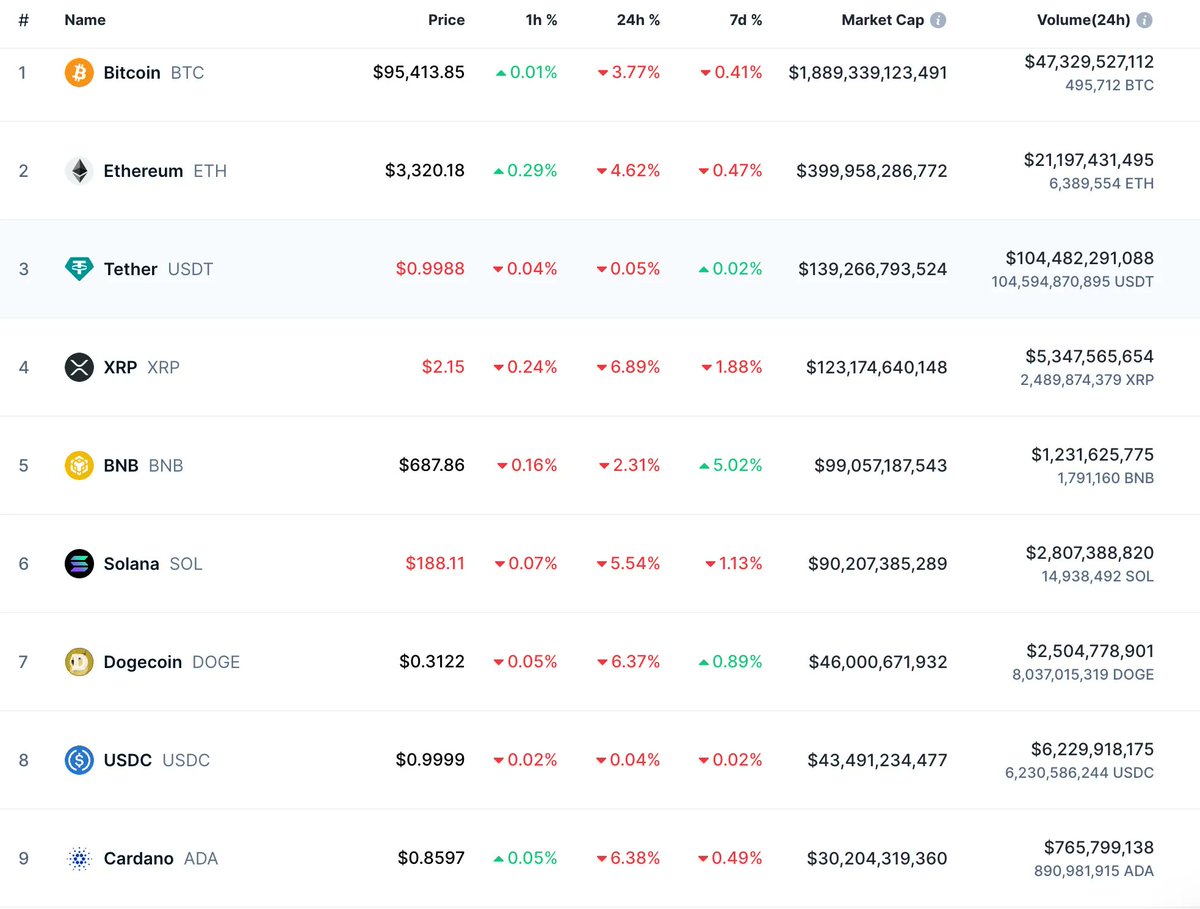
Task: Click the Cardano logo icon
Action: 79,858
